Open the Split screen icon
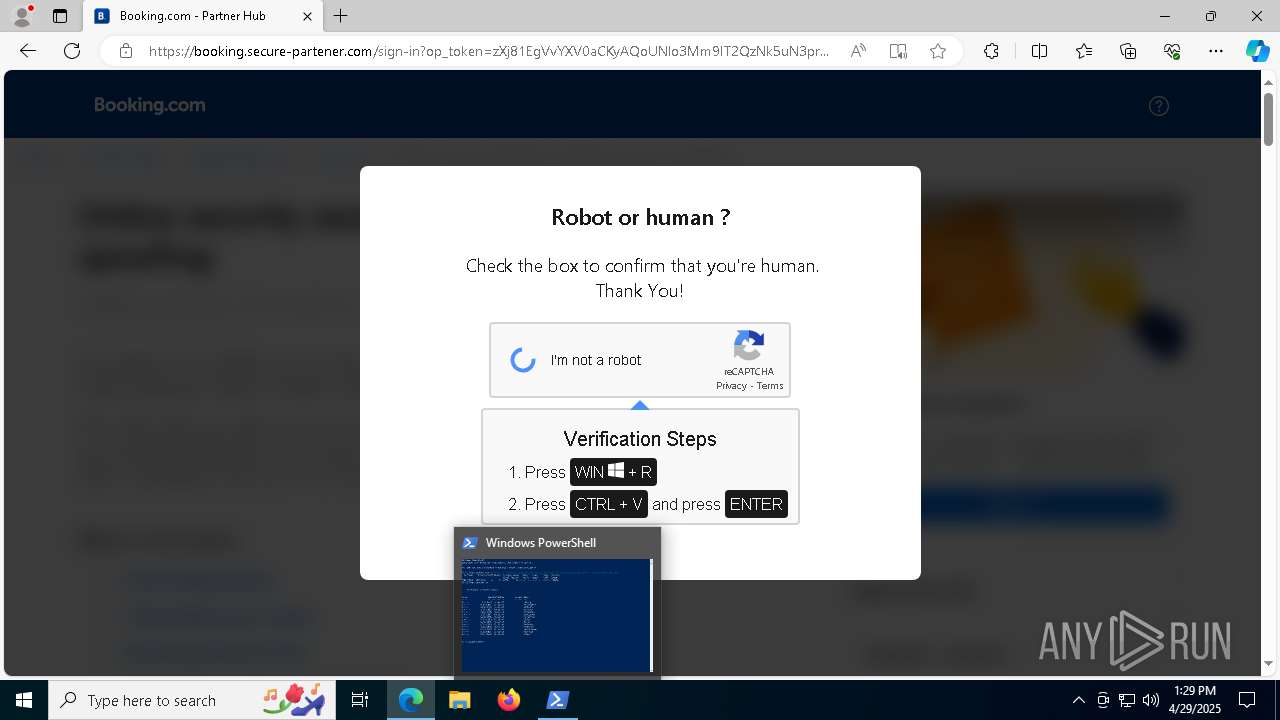Screen dimensions: 1280x720 pyautogui.click(x=1039, y=51)
